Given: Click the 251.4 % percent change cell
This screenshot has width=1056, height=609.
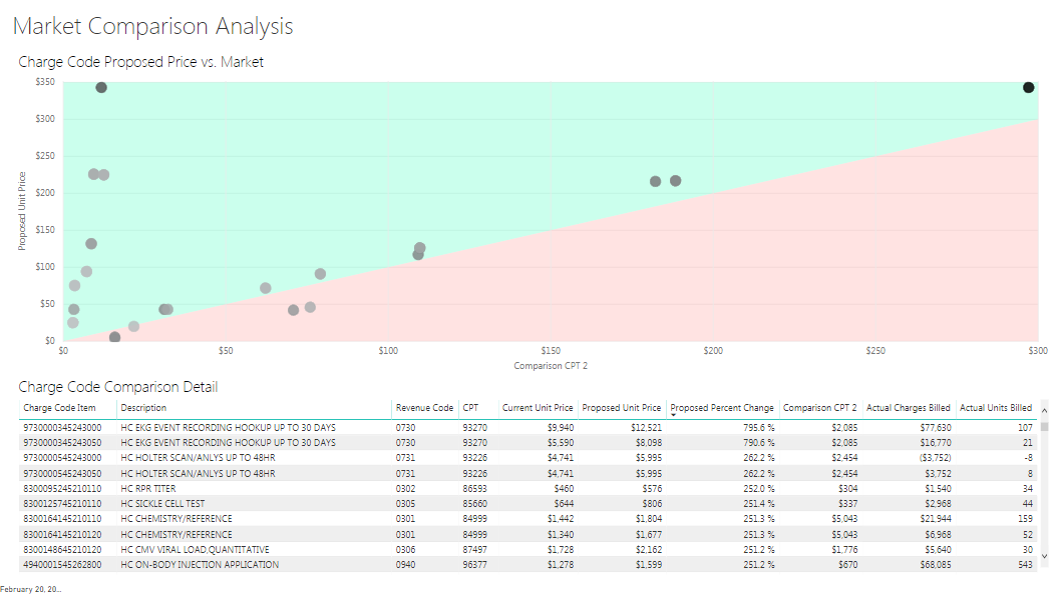Looking at the screenshot, I should click(x=759, y=504).
